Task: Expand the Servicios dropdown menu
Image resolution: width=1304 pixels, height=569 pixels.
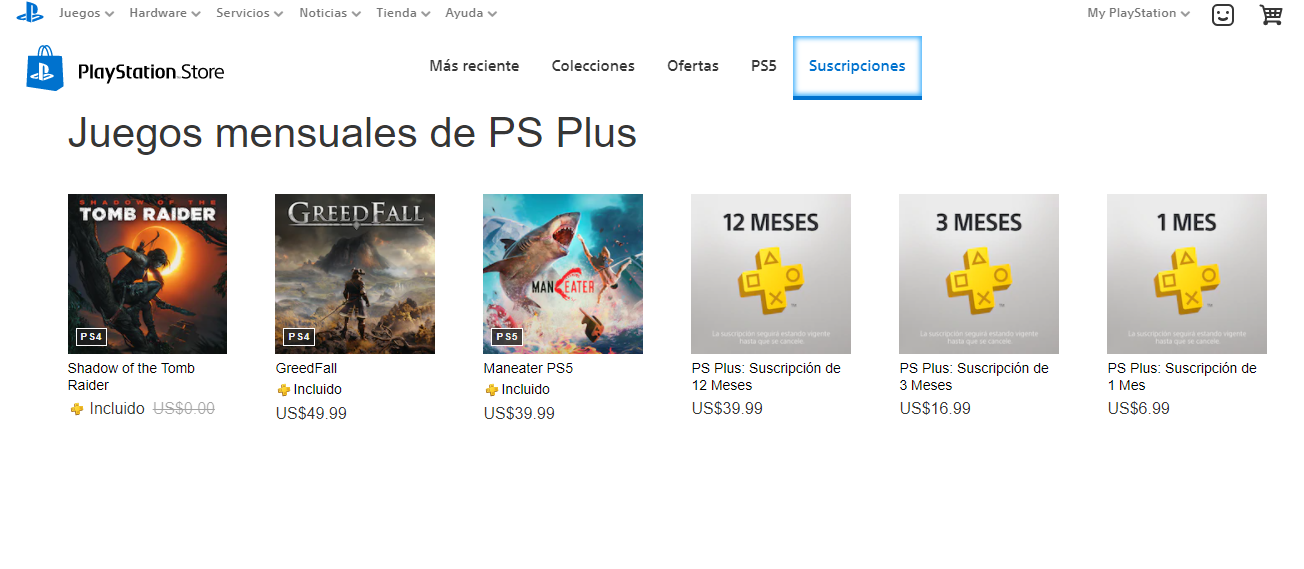Action: click(x=249, y=13)
